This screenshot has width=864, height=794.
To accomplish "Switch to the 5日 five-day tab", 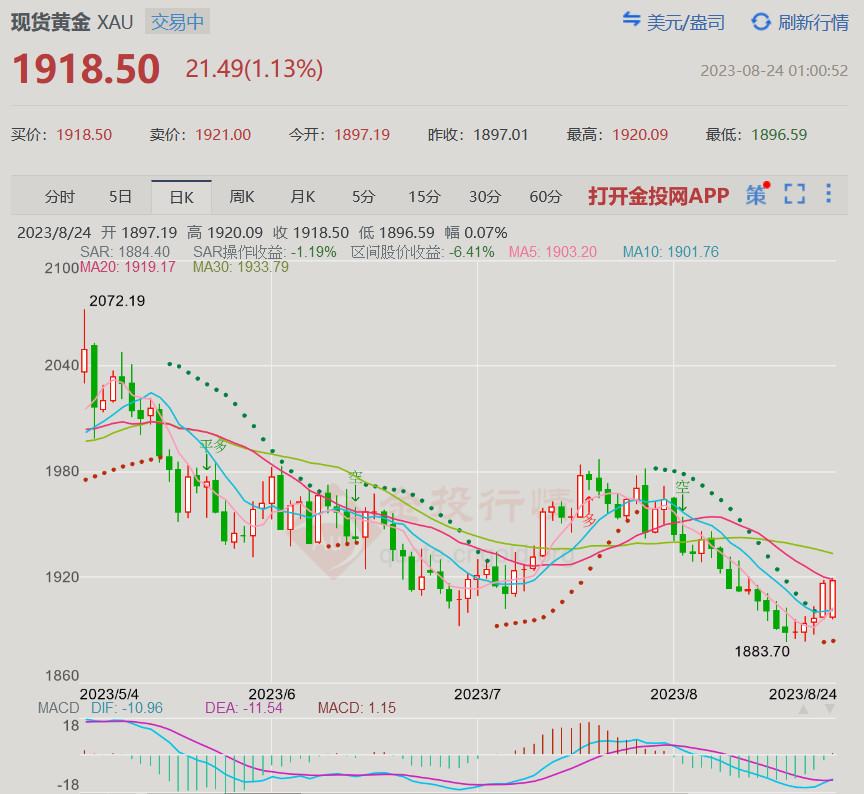I will (x=120, y=196).
